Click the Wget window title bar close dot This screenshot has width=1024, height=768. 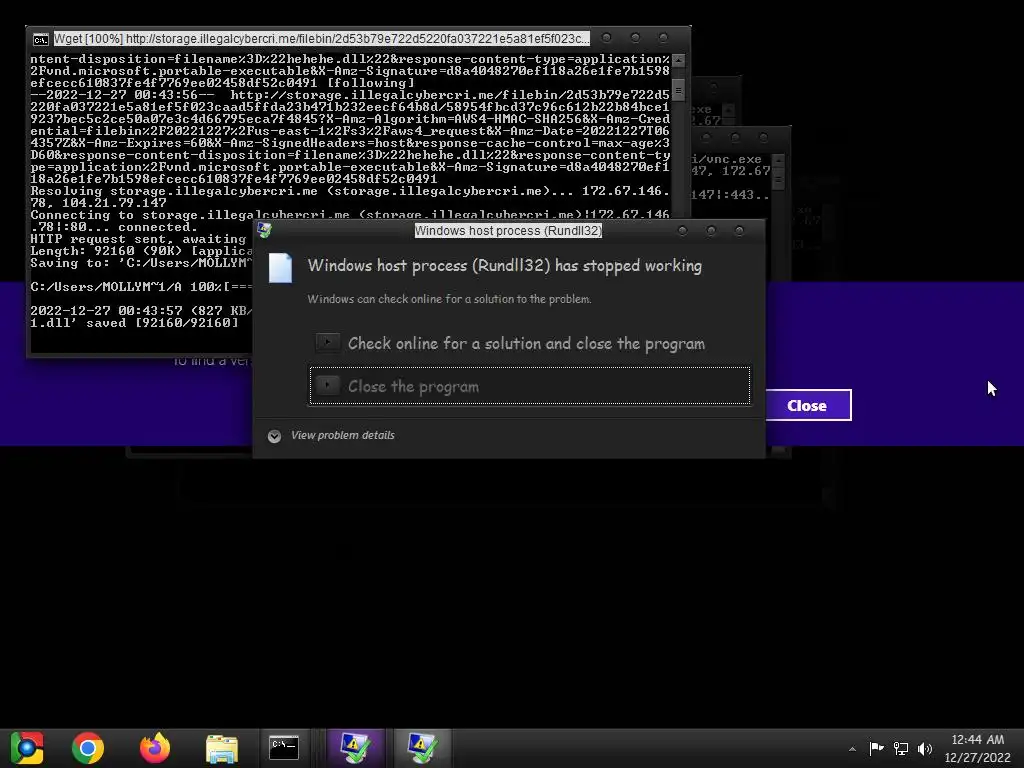pos(664,38)
